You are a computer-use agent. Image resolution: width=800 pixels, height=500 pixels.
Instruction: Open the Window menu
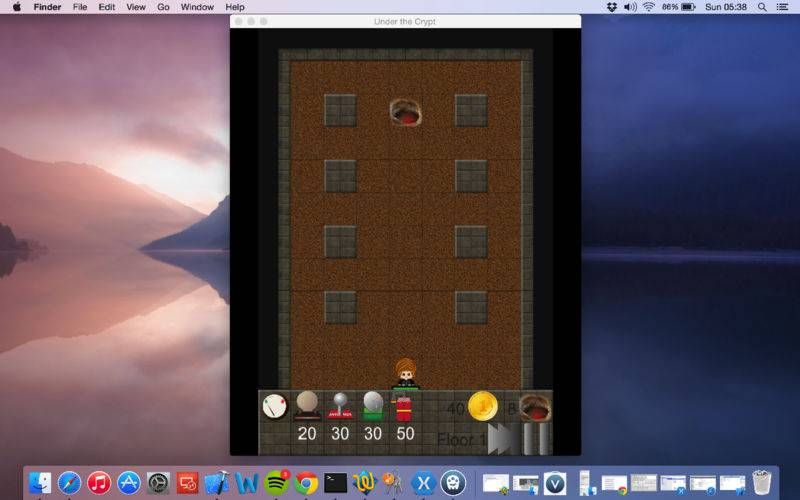tap(197, 7)
